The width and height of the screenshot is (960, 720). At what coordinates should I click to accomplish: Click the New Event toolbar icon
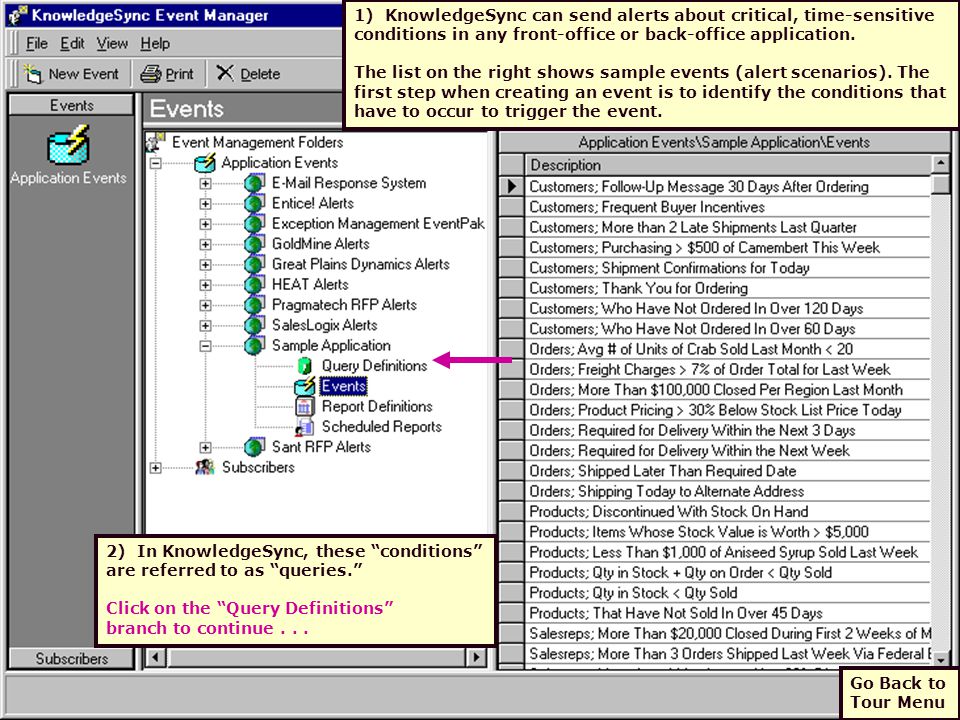tap(32, 73)
